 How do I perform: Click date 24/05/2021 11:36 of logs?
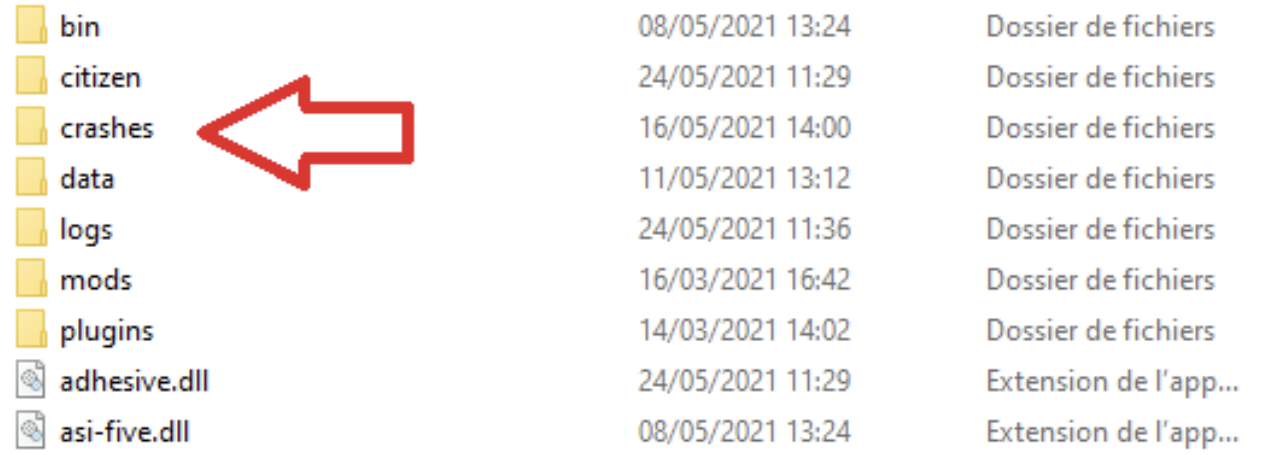click(745, 229)
